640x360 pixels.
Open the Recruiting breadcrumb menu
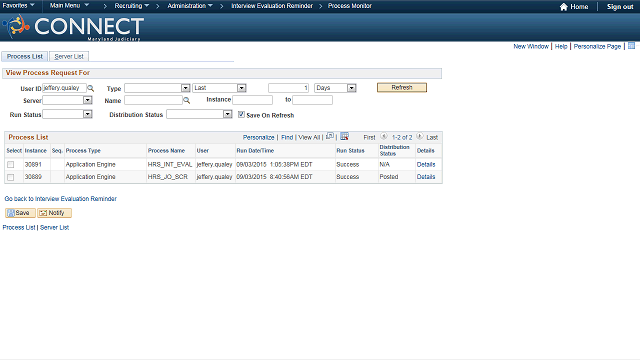point(131,6)
